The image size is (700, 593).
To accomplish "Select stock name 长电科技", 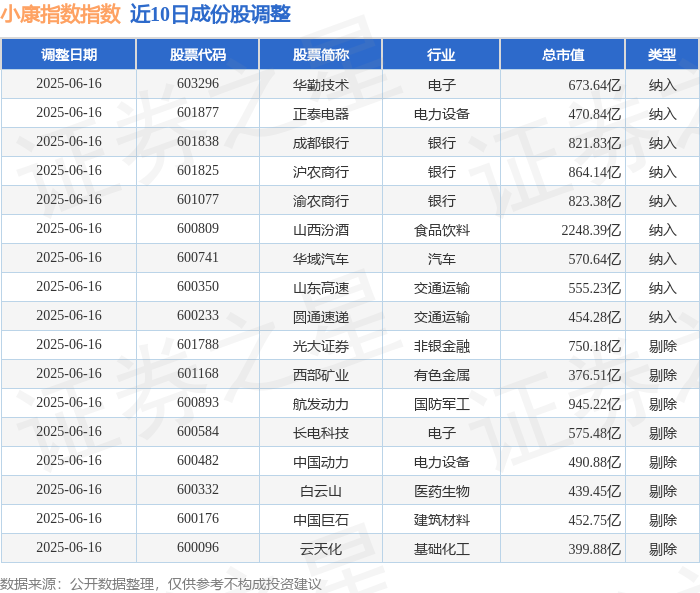I will (x=321, y=433).
